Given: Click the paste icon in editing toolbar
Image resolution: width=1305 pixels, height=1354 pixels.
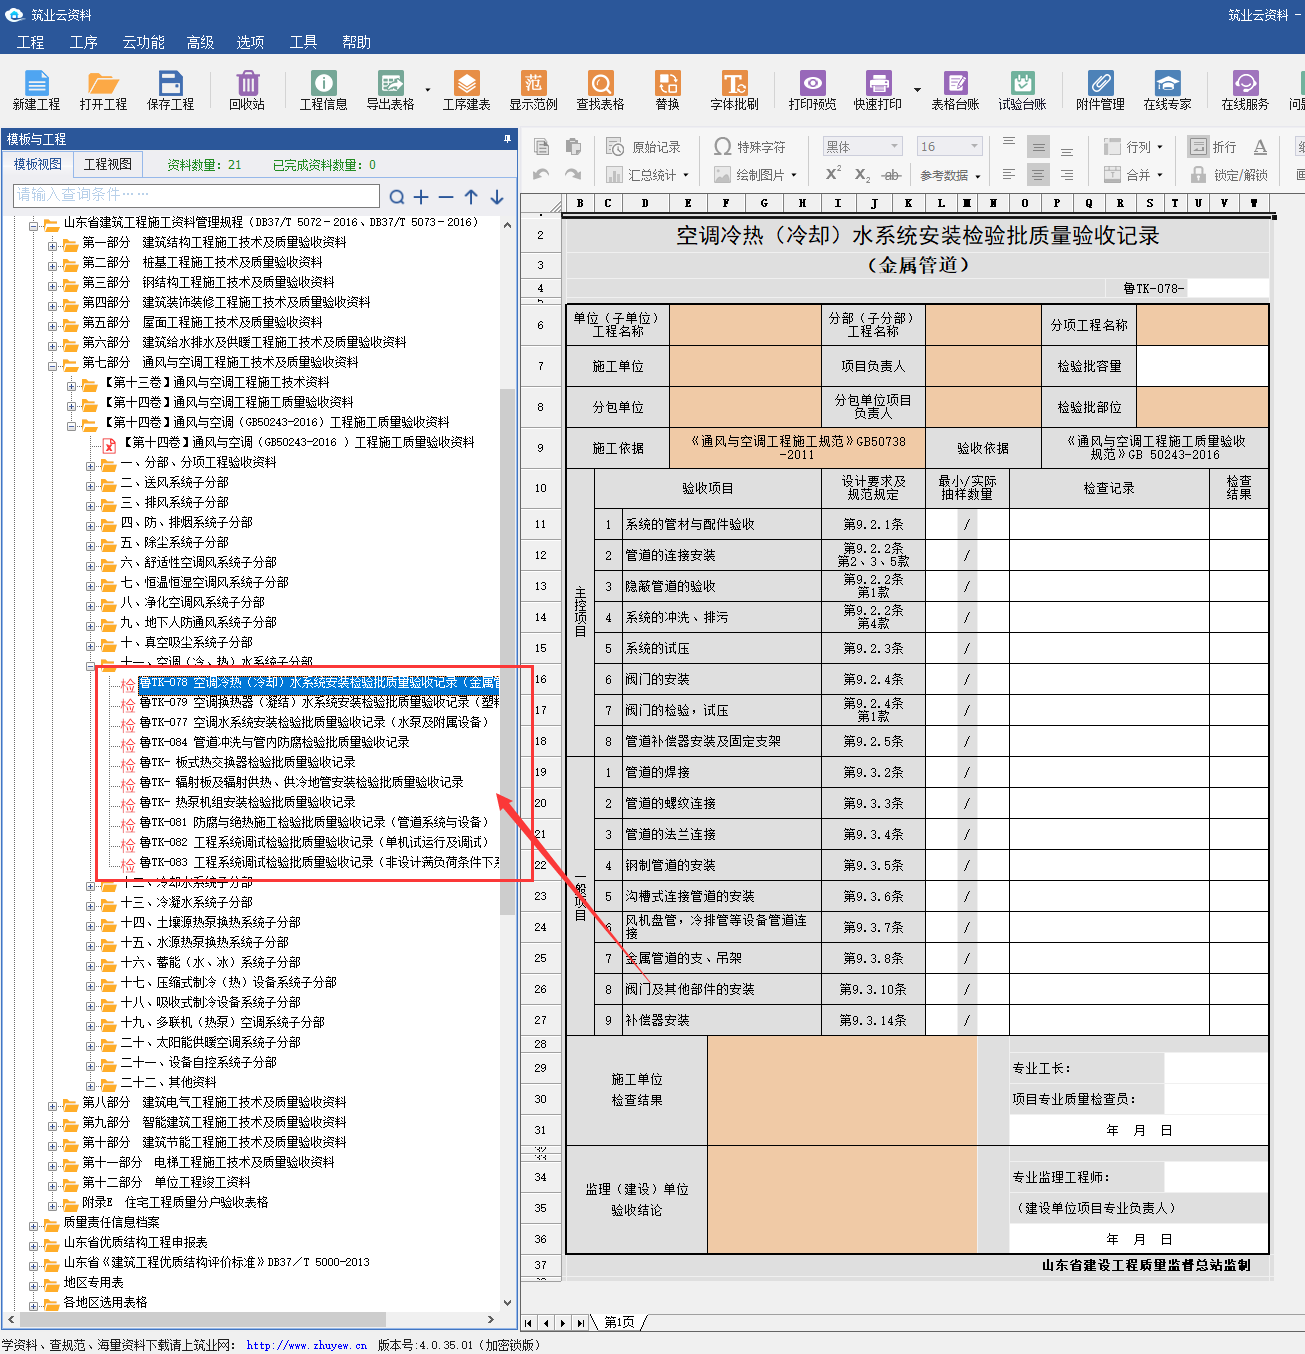Looking at the screenshot, I should (573, 147).
